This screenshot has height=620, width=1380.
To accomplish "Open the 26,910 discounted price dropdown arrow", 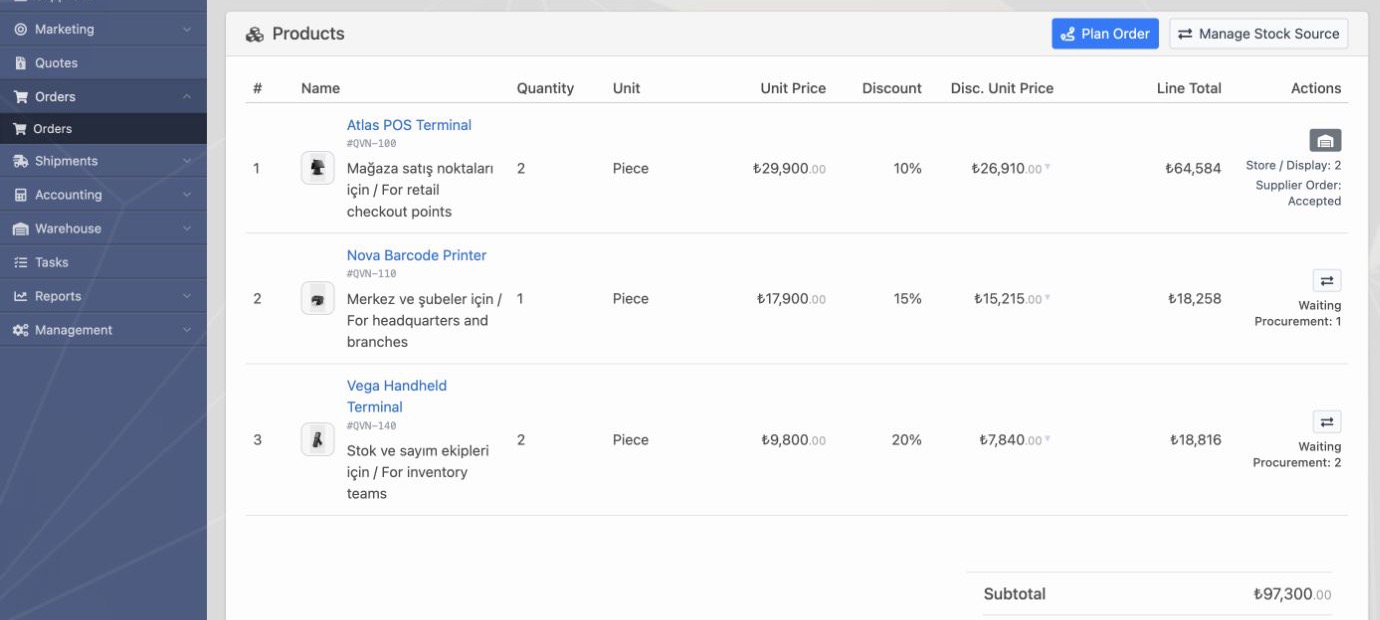I will click(1048, 168).
